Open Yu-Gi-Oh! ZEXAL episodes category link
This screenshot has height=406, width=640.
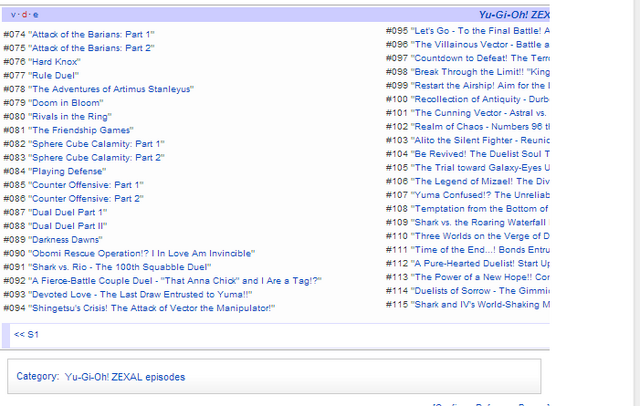click(x=125, y=377)
